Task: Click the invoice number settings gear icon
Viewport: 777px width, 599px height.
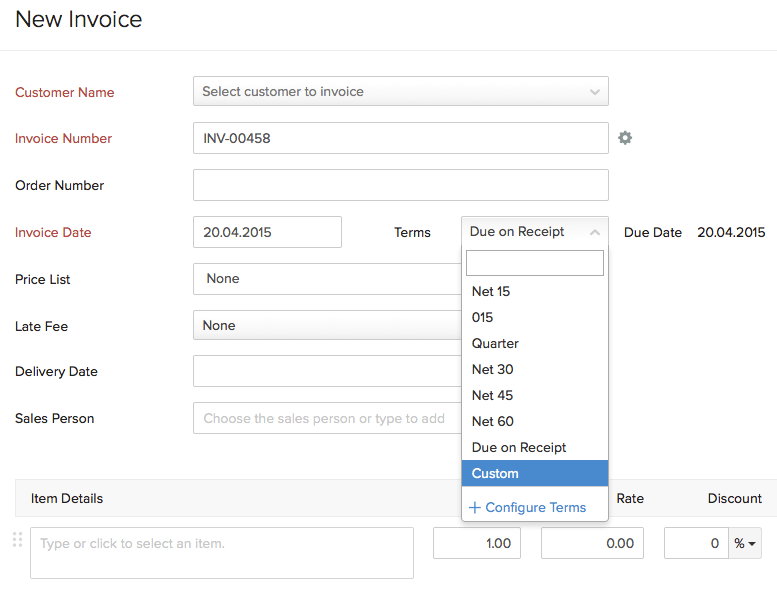Action: pos(625,138)
